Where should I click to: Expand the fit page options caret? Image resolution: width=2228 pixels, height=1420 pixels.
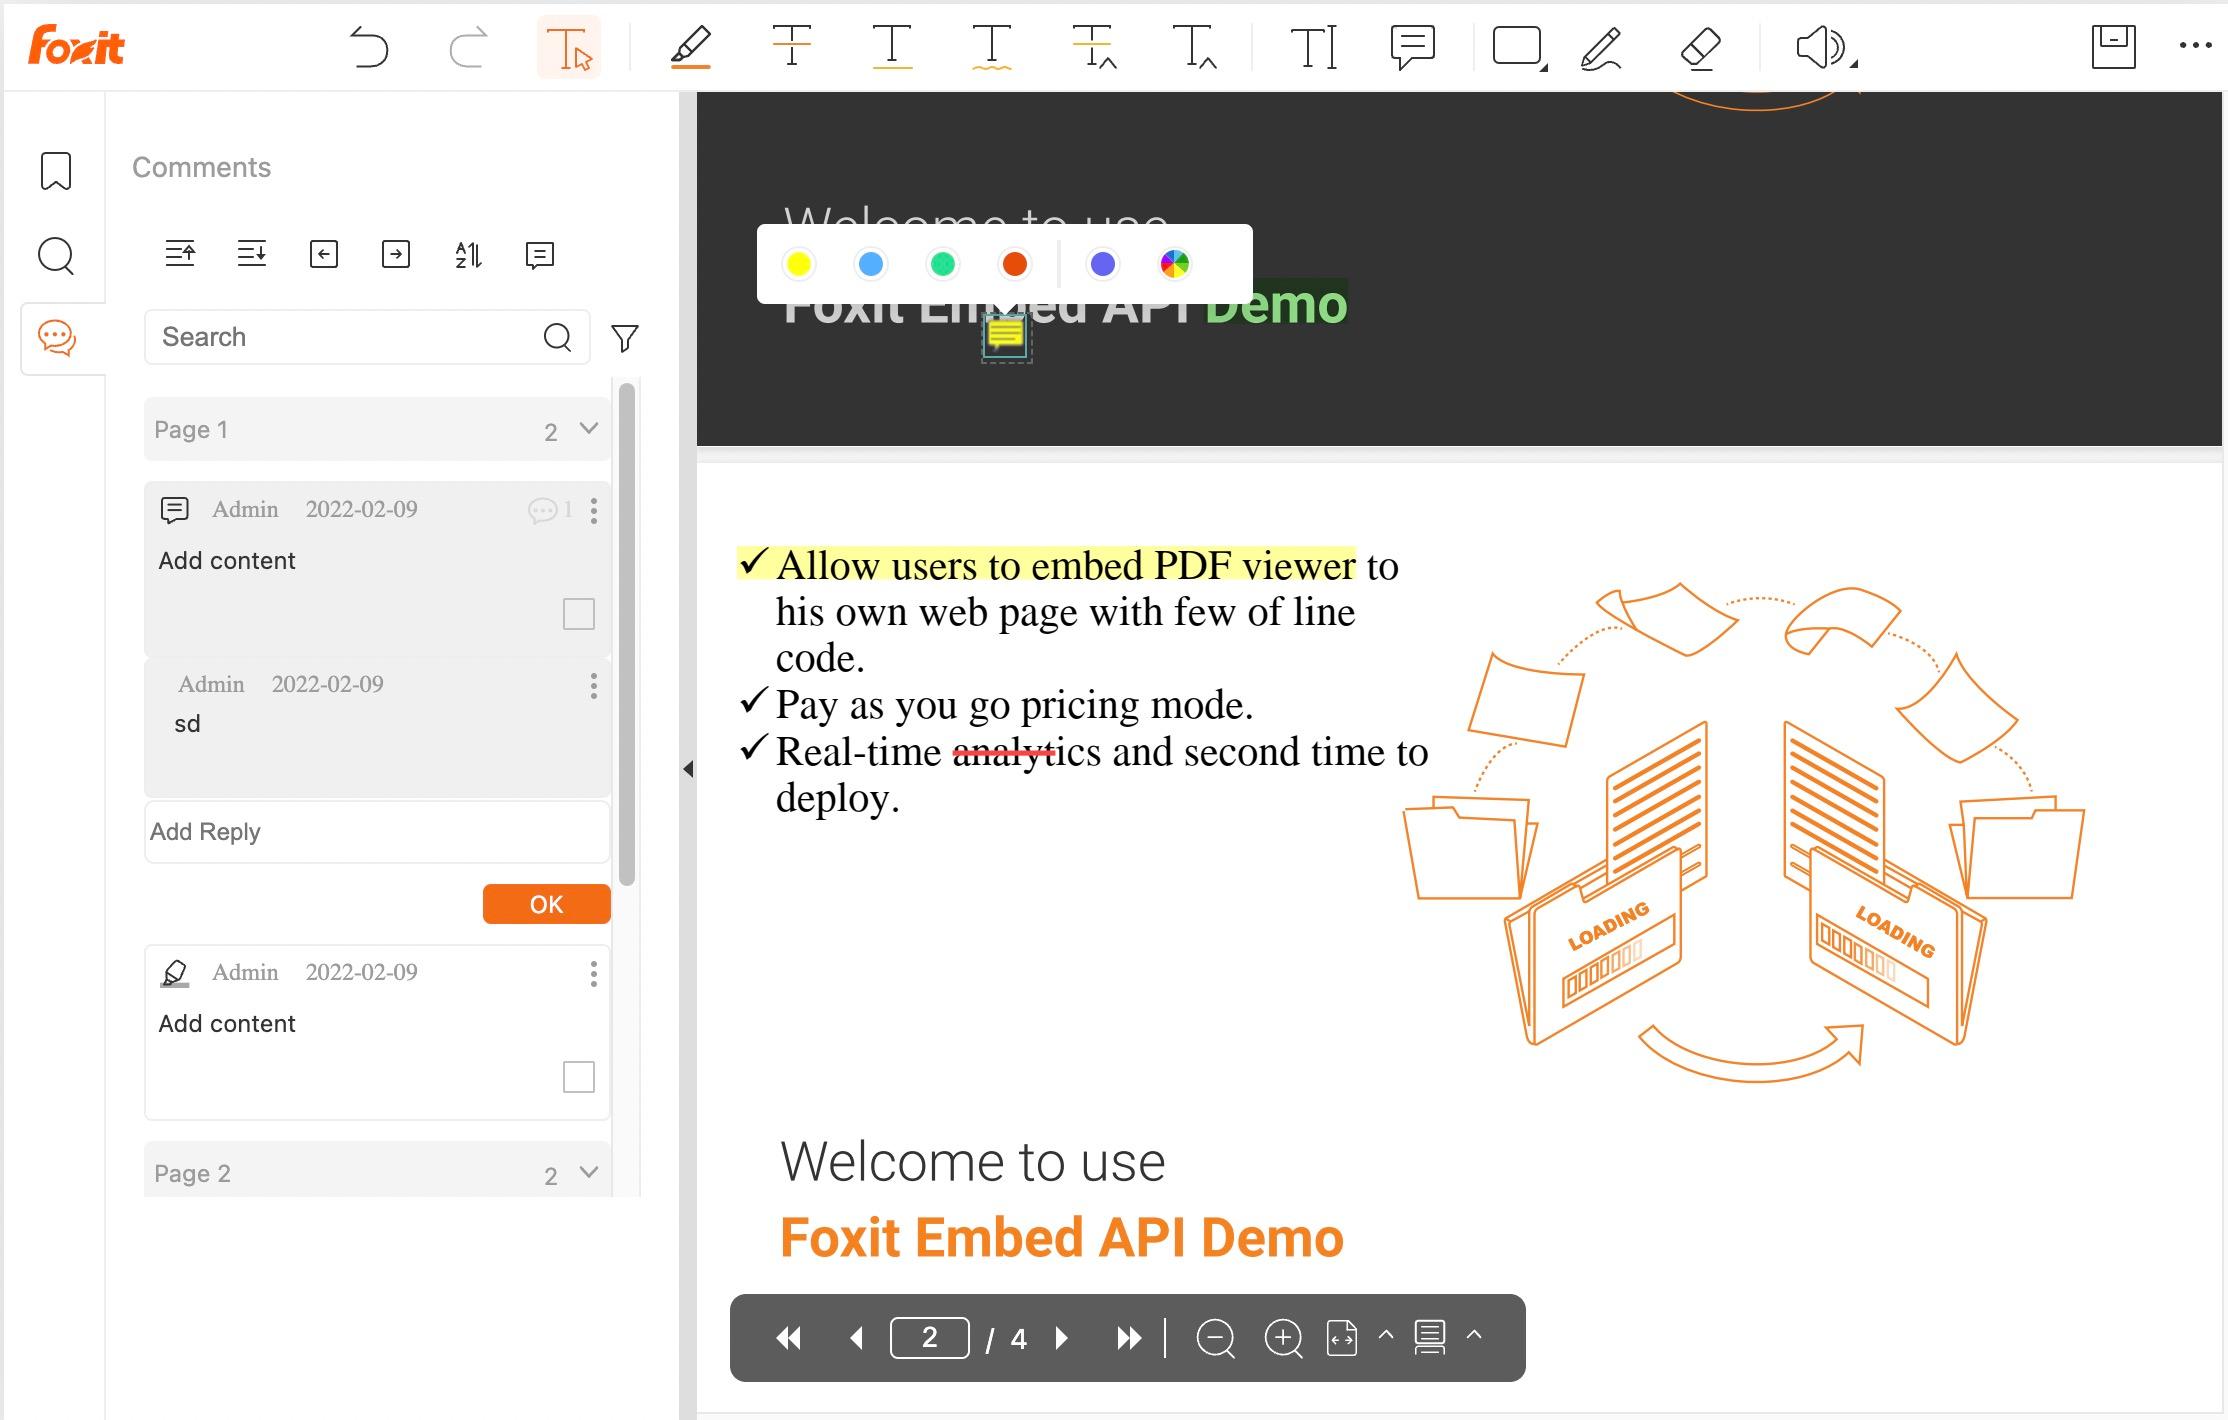point(1386,1335)
